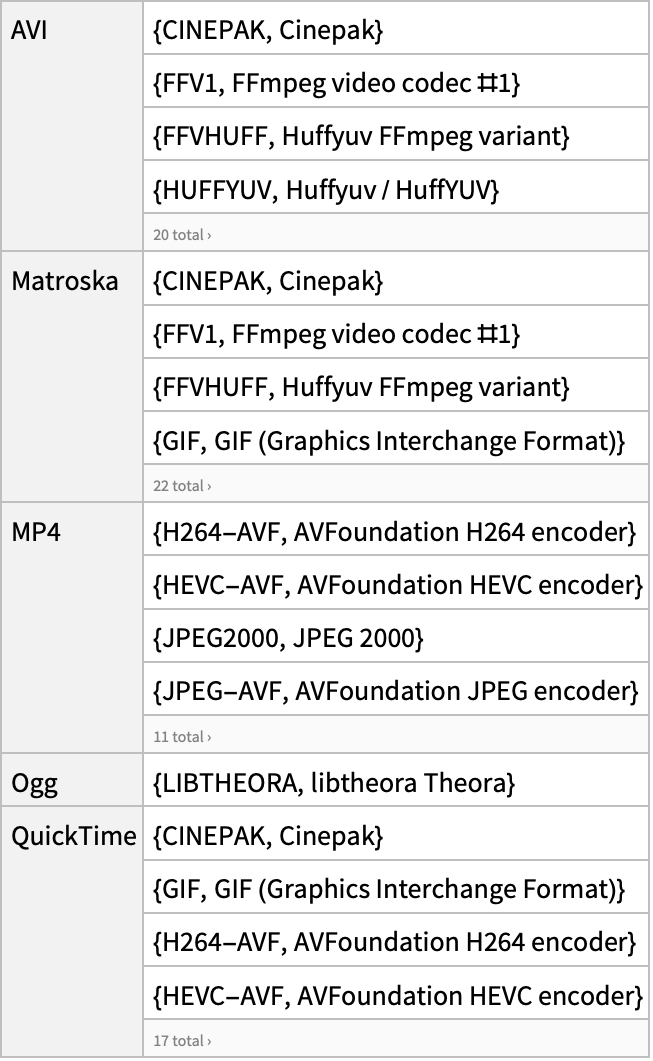Expand the AVI list via '20 total'
653x1061 pixels.
182,235
